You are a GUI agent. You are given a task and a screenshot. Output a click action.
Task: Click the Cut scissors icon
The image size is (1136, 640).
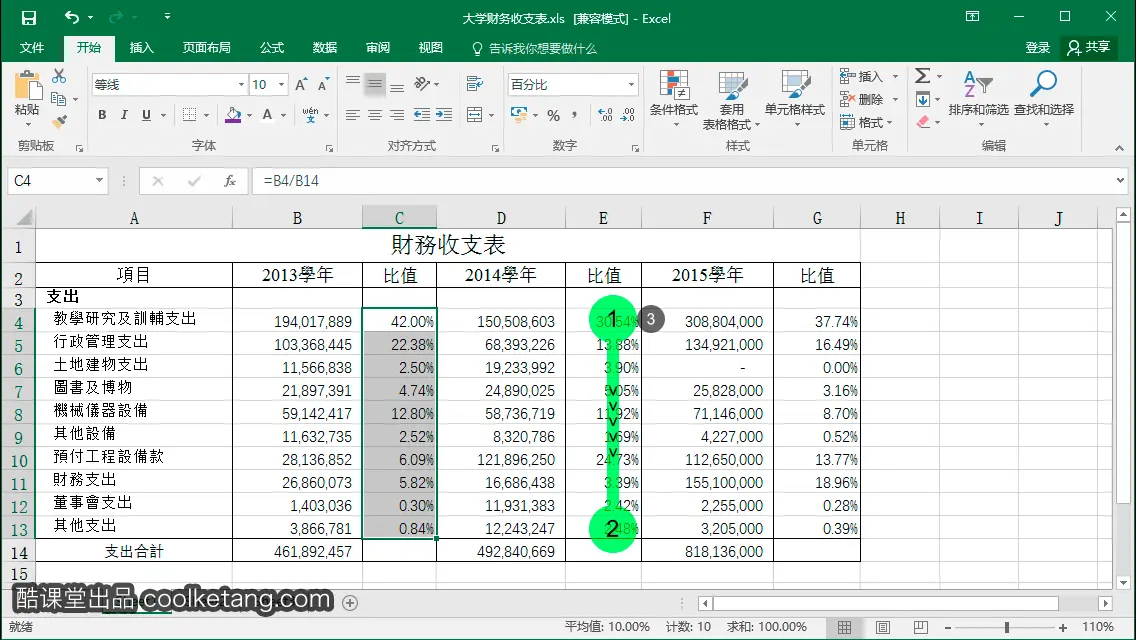[x=59, y=76]
